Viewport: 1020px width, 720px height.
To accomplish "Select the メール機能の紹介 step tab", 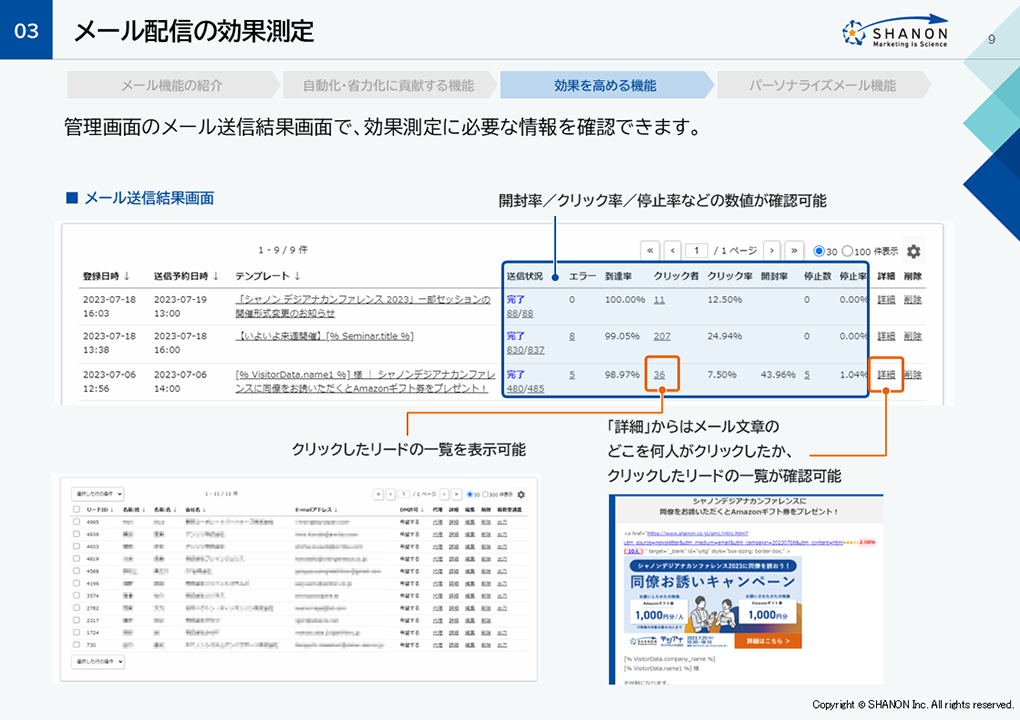I will 172,85.
